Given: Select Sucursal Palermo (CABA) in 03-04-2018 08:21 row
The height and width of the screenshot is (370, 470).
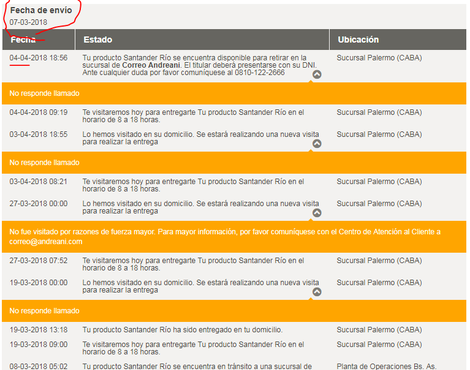Looking at the screenshot, I should tap(379, 182).
